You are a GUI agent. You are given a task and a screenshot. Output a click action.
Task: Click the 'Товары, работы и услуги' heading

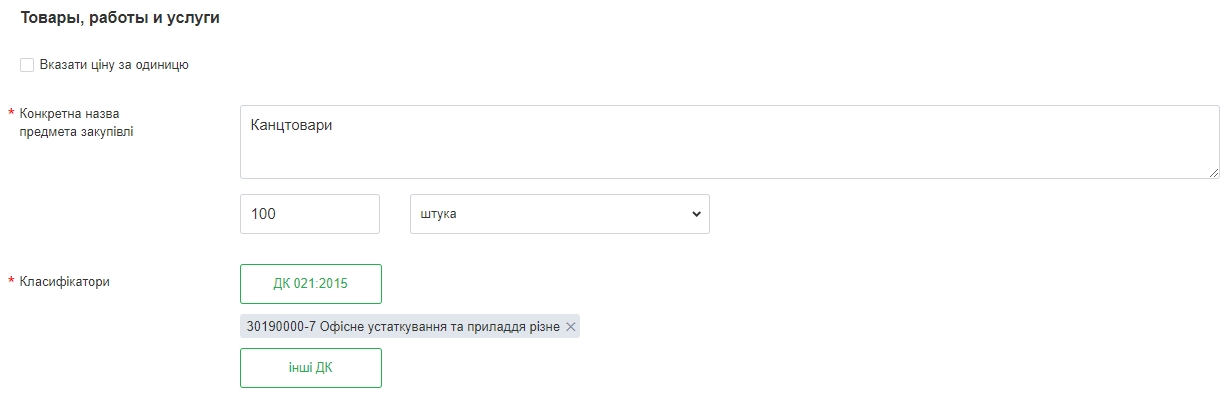(x=120, y=18)
